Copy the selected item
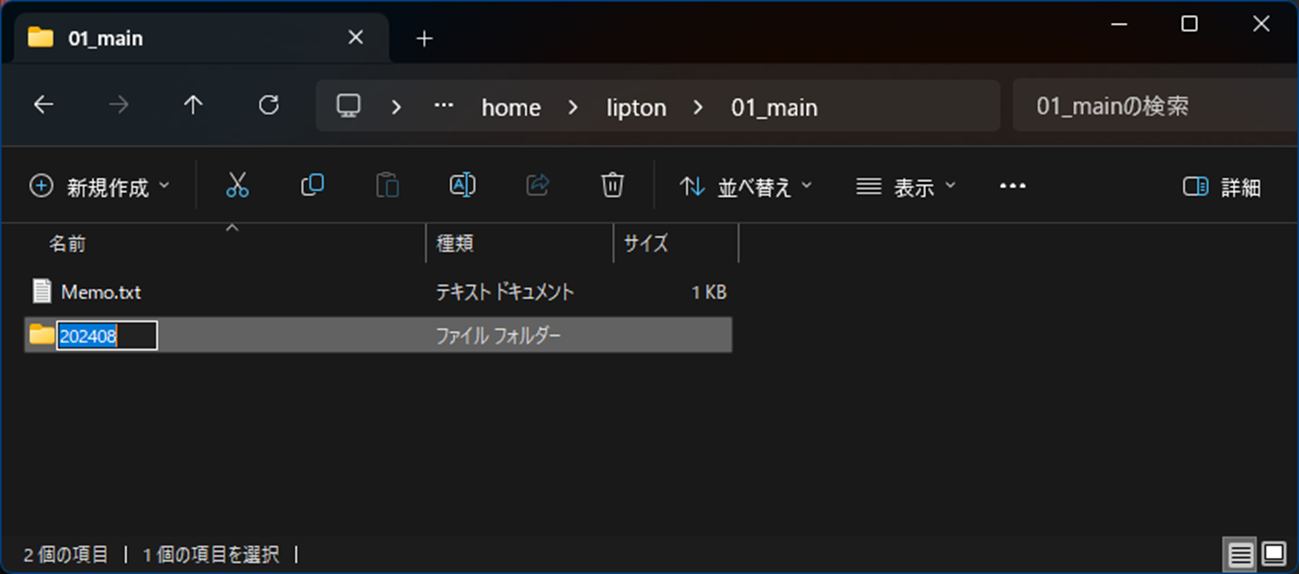This screenshot has width=1299, height=574. pos(312,185)
